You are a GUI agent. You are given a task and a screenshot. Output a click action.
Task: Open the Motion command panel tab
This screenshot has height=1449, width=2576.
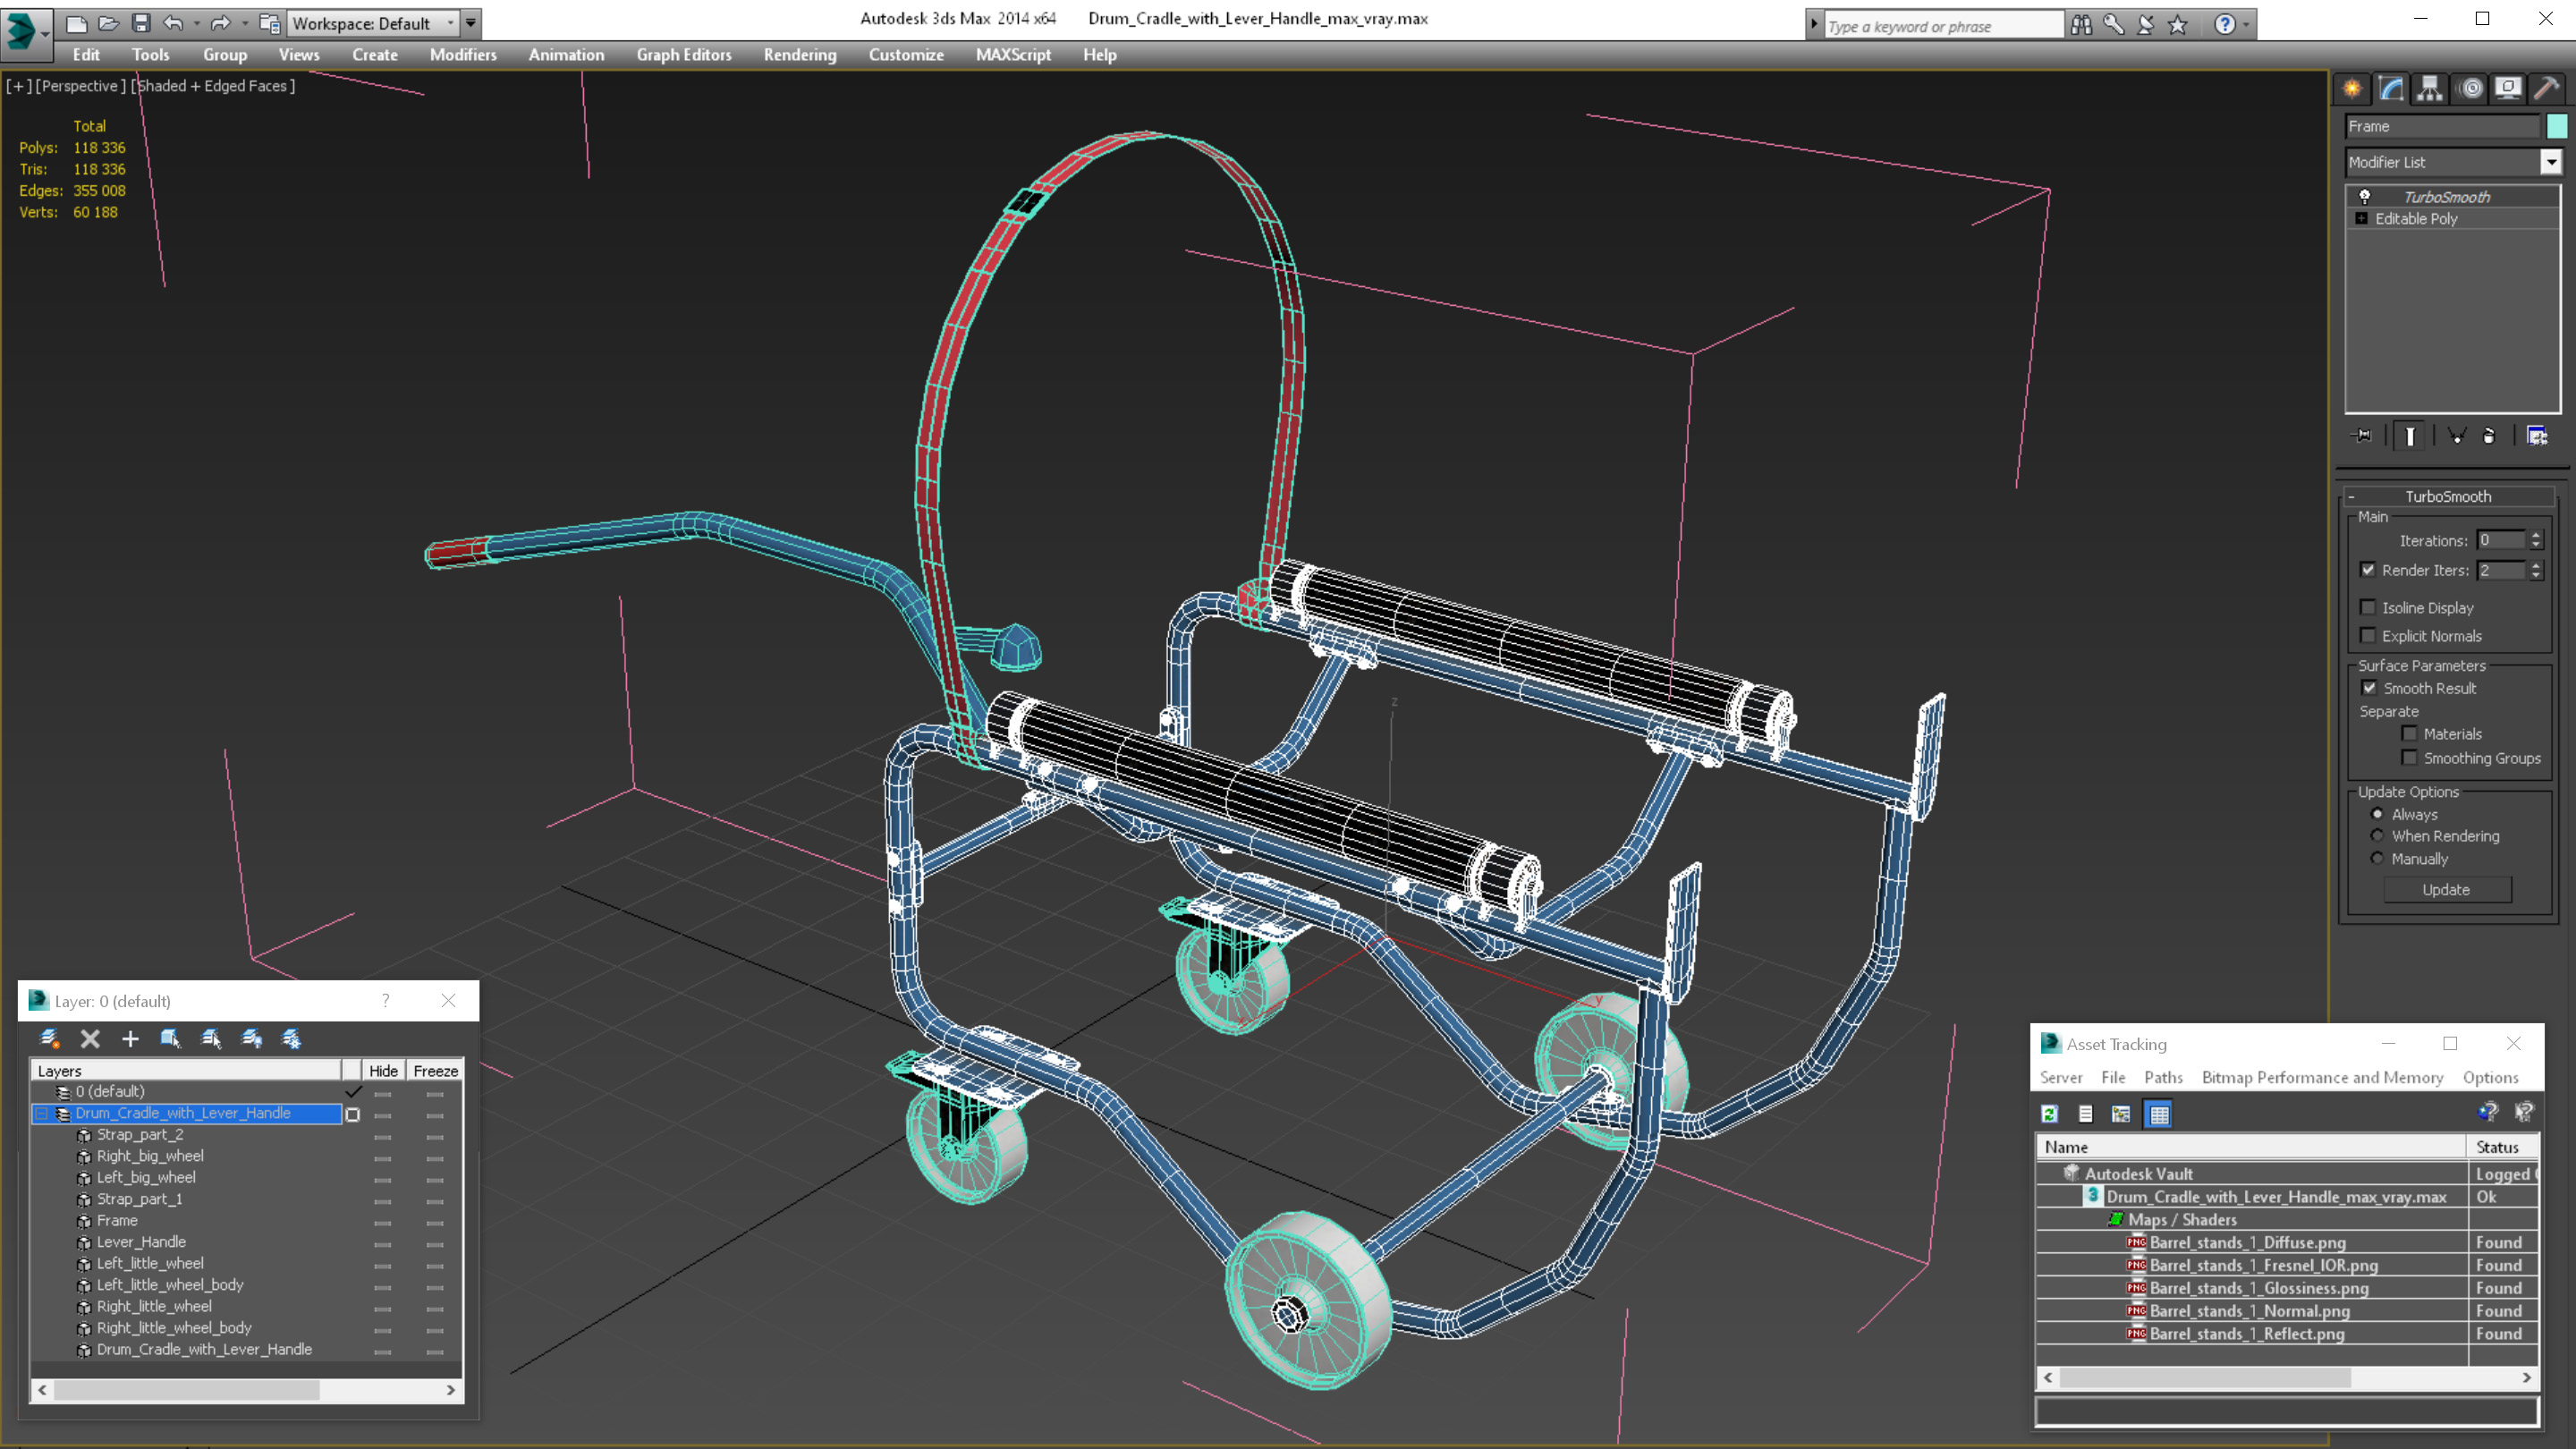[2470, 89]
